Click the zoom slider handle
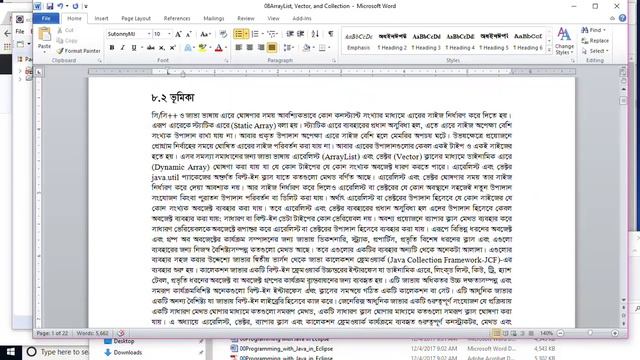This screenshot has height=360, width=640. 590,333
